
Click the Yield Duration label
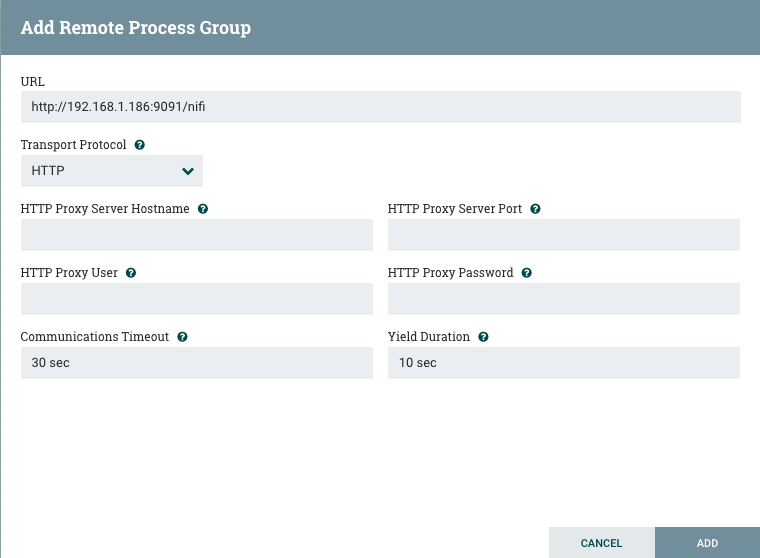coord(428,337)
